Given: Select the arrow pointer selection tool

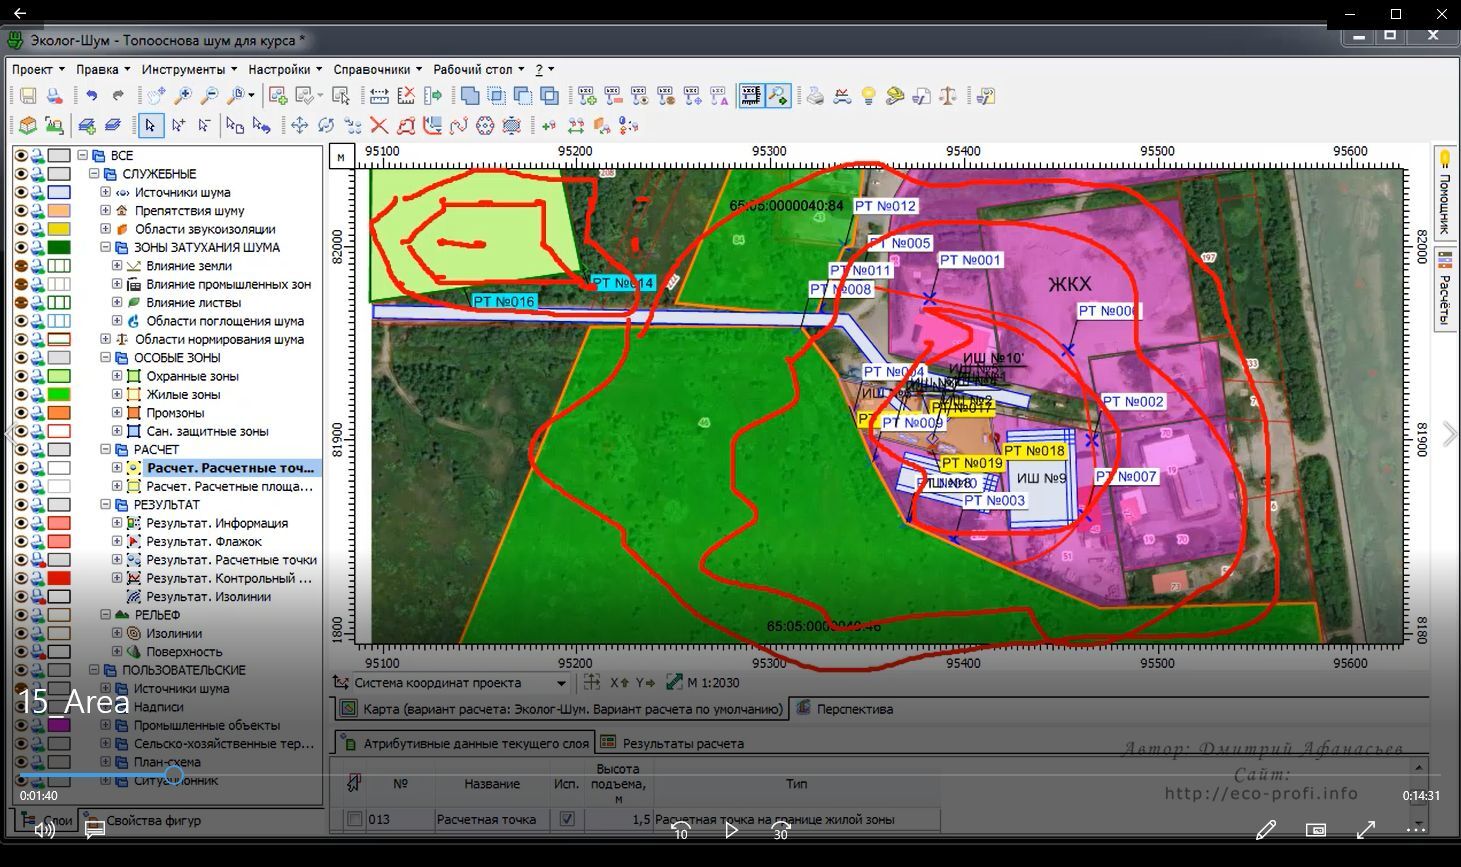Looking at the screenshot, I should click(x=150, y=126).
